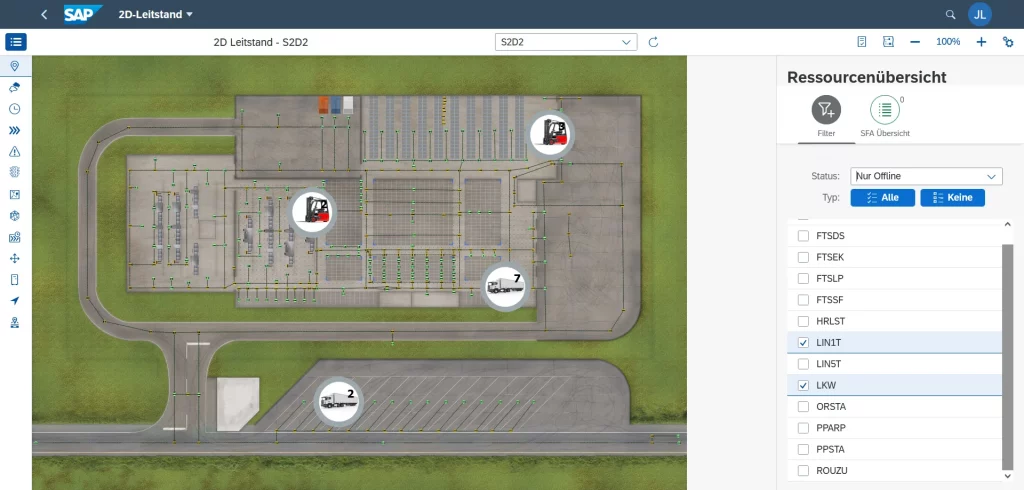
Task: Click the search magnifier in header
Action: tap(950, 14)
